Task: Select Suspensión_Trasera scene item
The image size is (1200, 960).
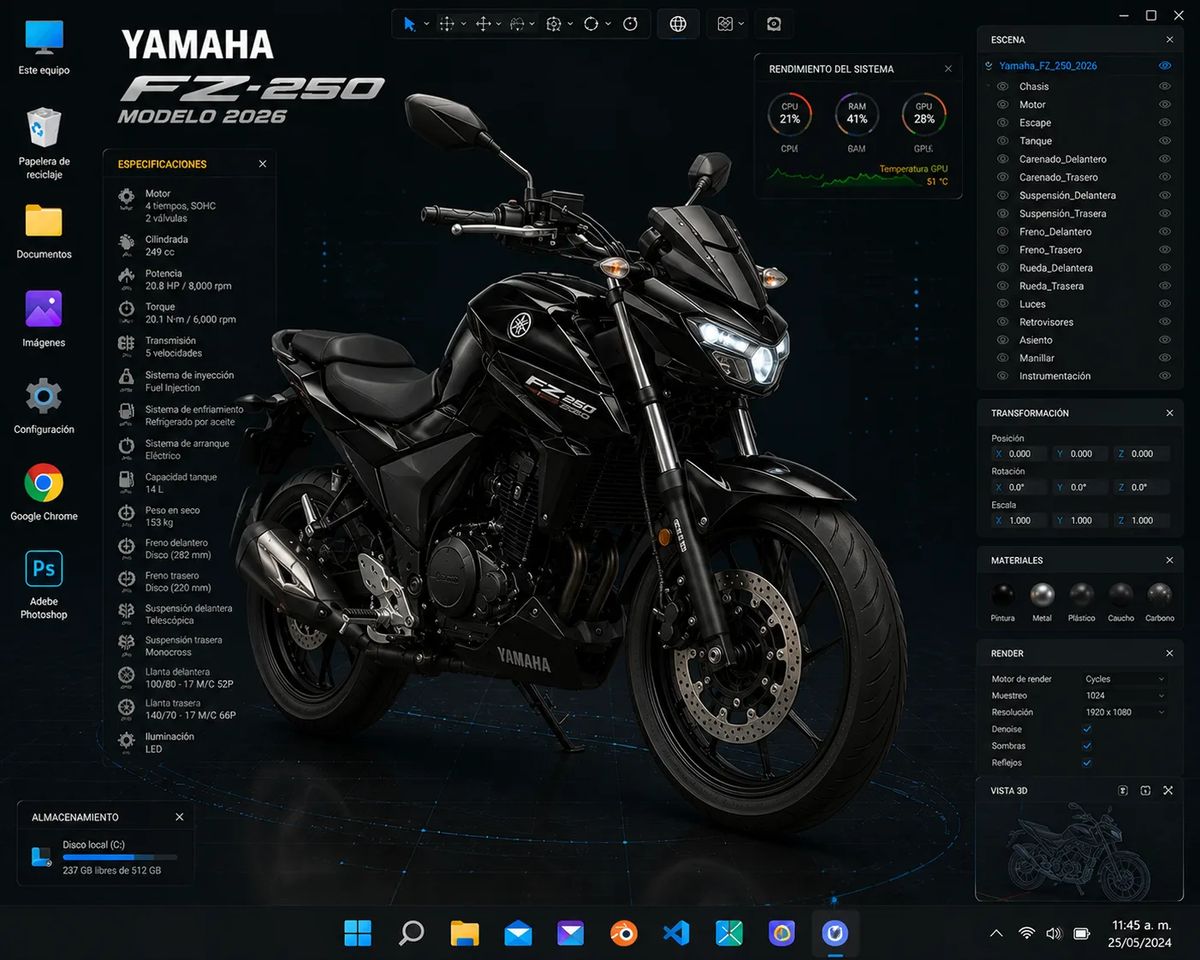Action: coord(1063,213)
